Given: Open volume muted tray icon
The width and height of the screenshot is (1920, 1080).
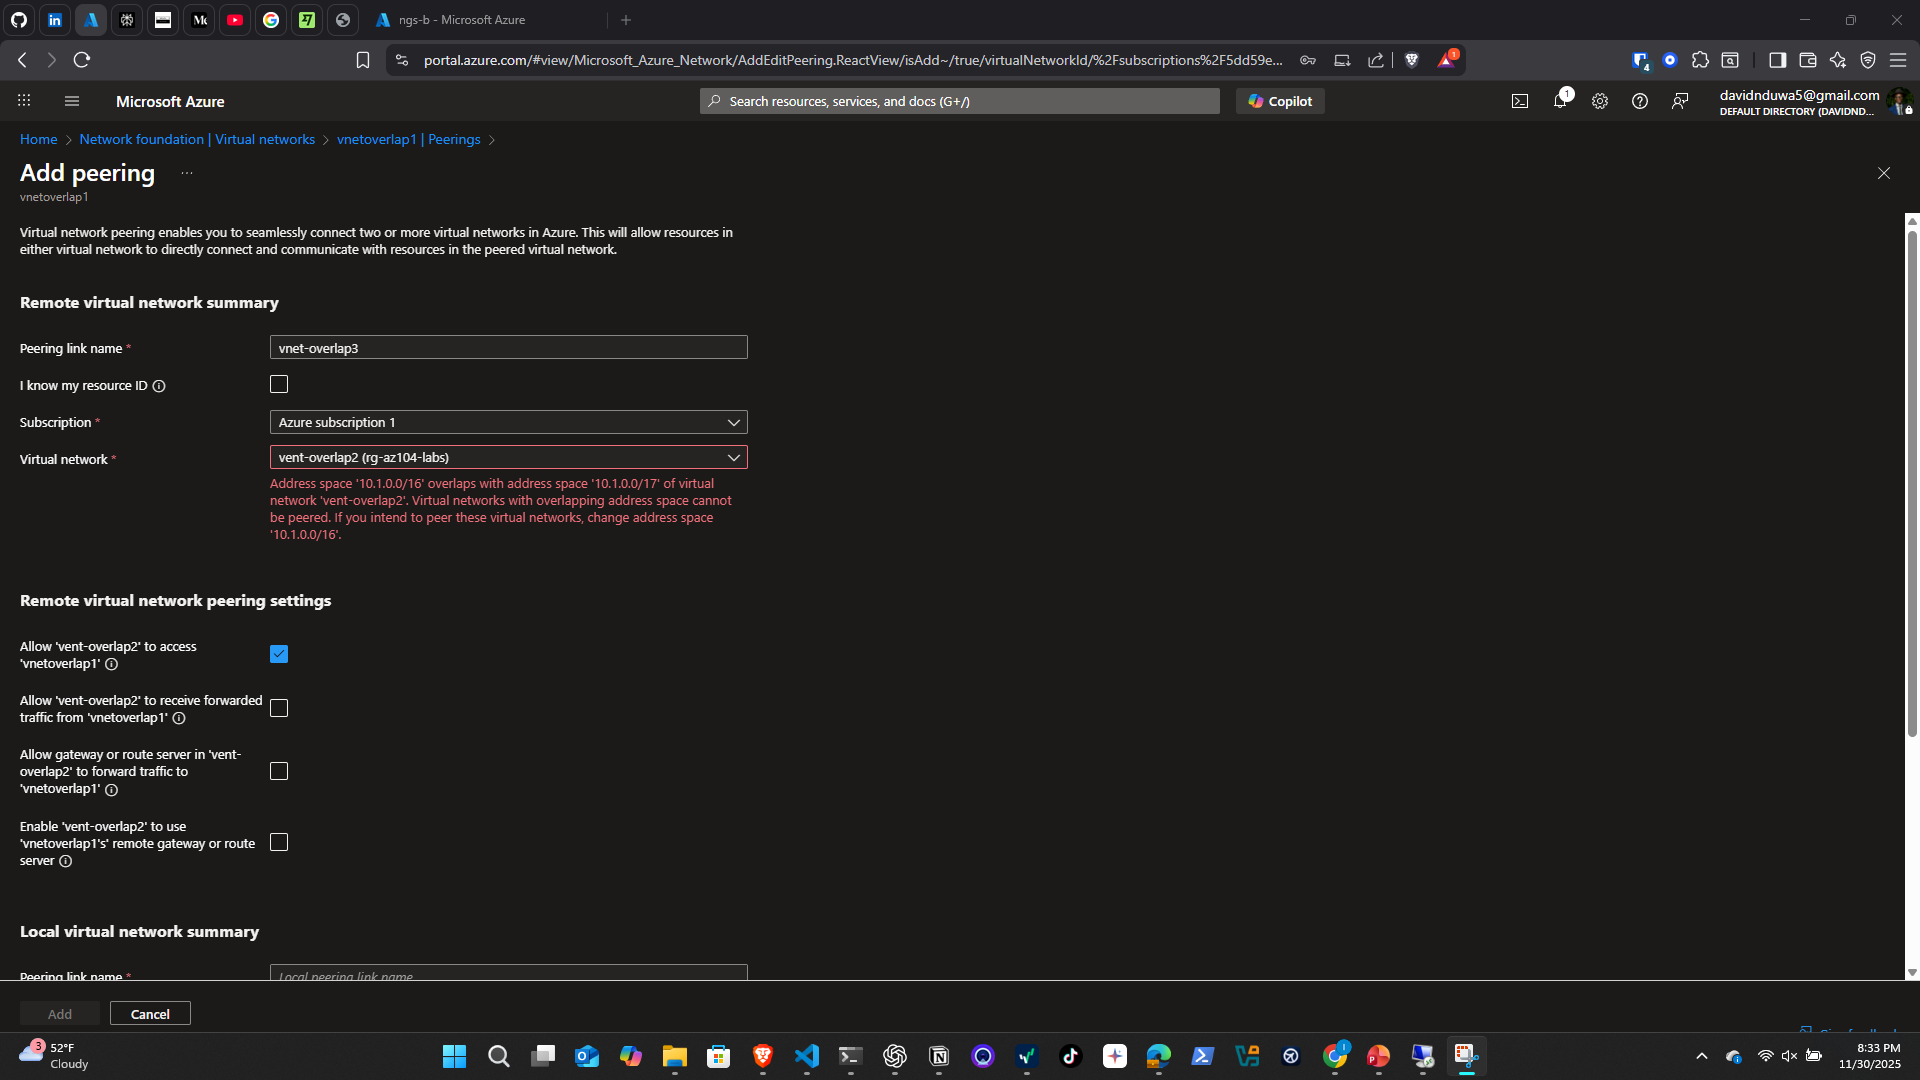Looking at the screenshot, I should (x=1789, y=1056).
